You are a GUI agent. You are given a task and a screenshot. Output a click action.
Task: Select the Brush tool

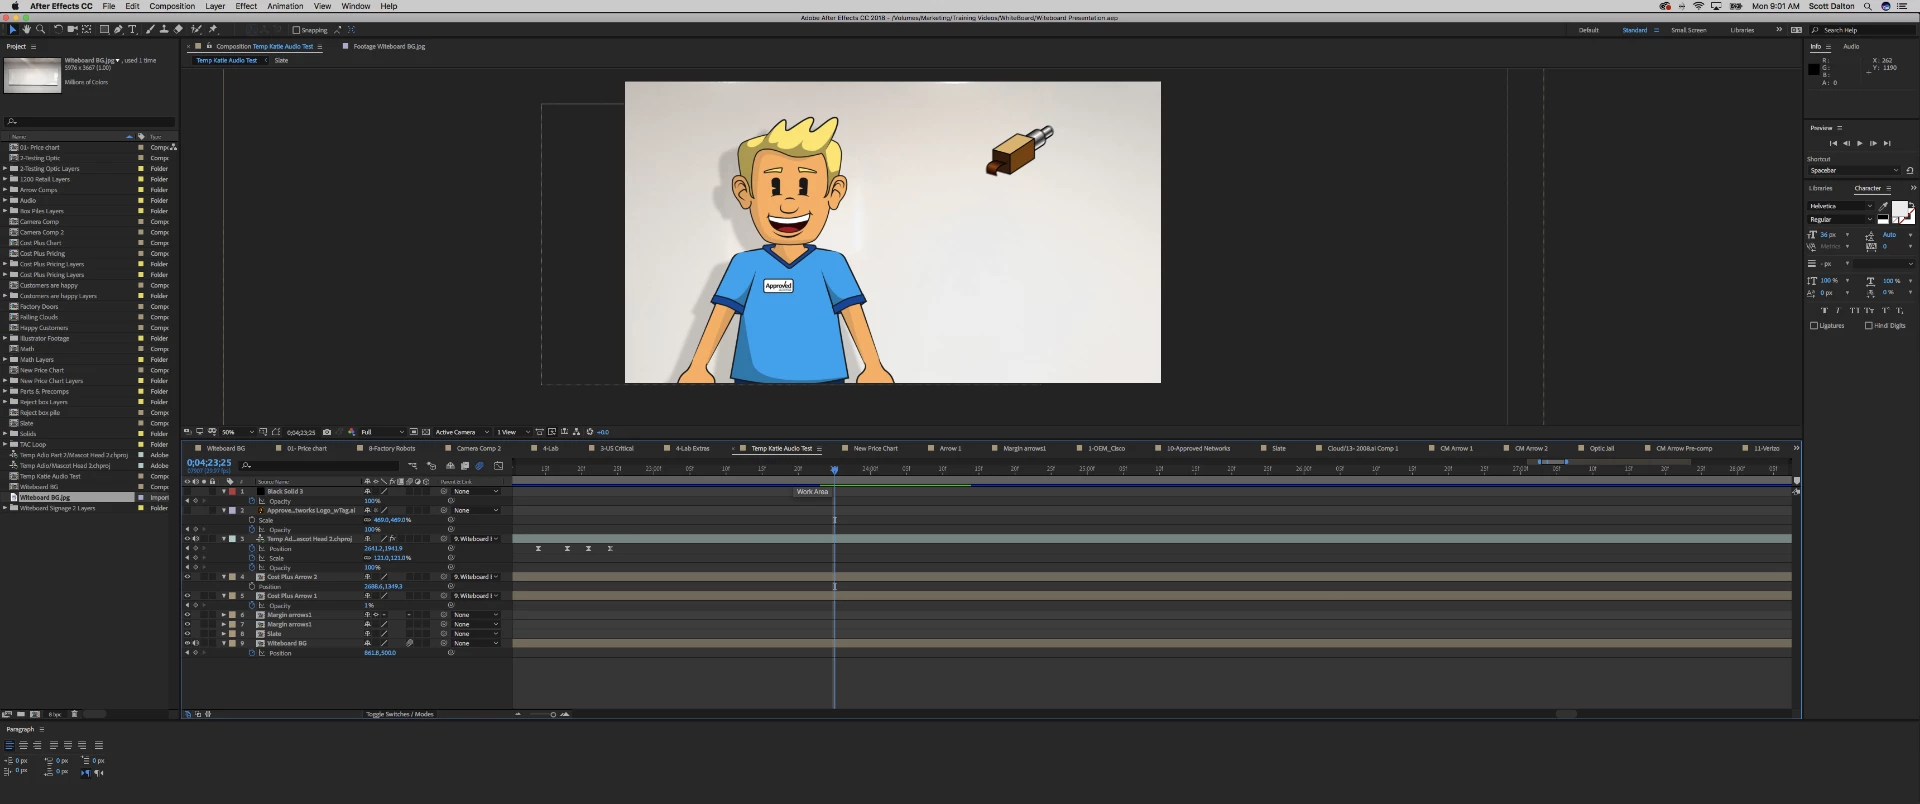[x=150, y=29]
